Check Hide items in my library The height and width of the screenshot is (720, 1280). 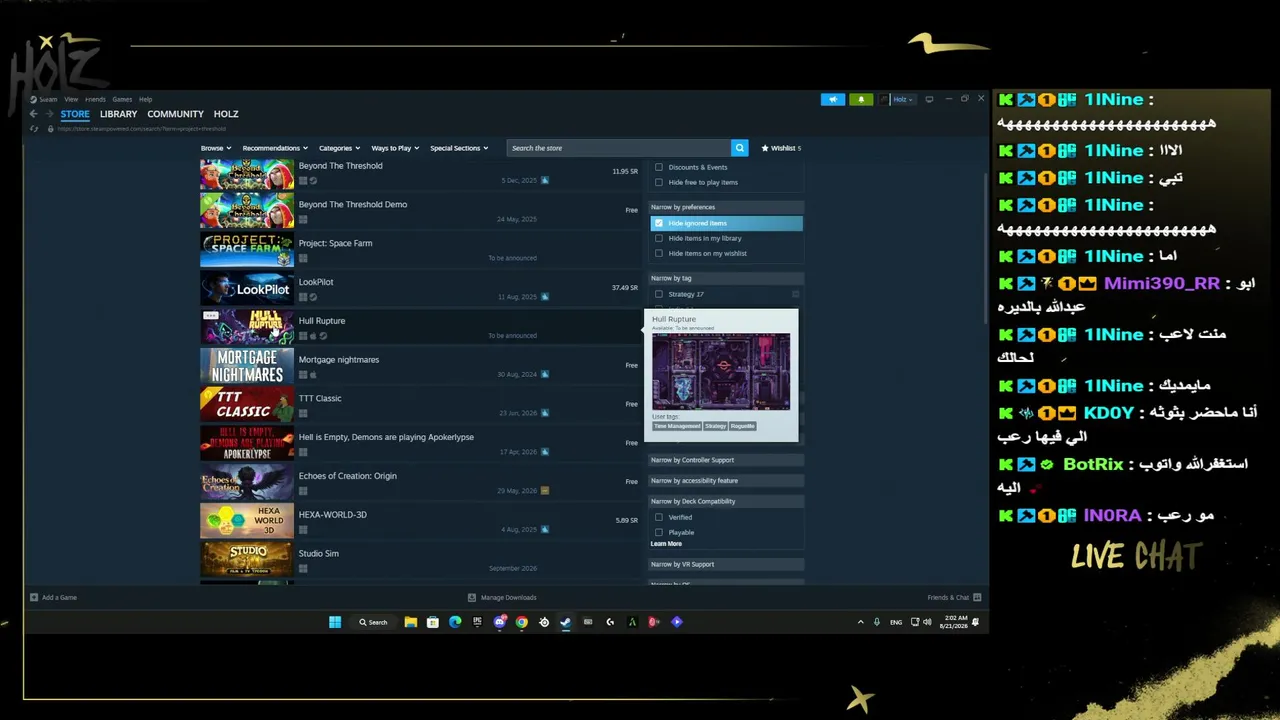pos(659,238)
